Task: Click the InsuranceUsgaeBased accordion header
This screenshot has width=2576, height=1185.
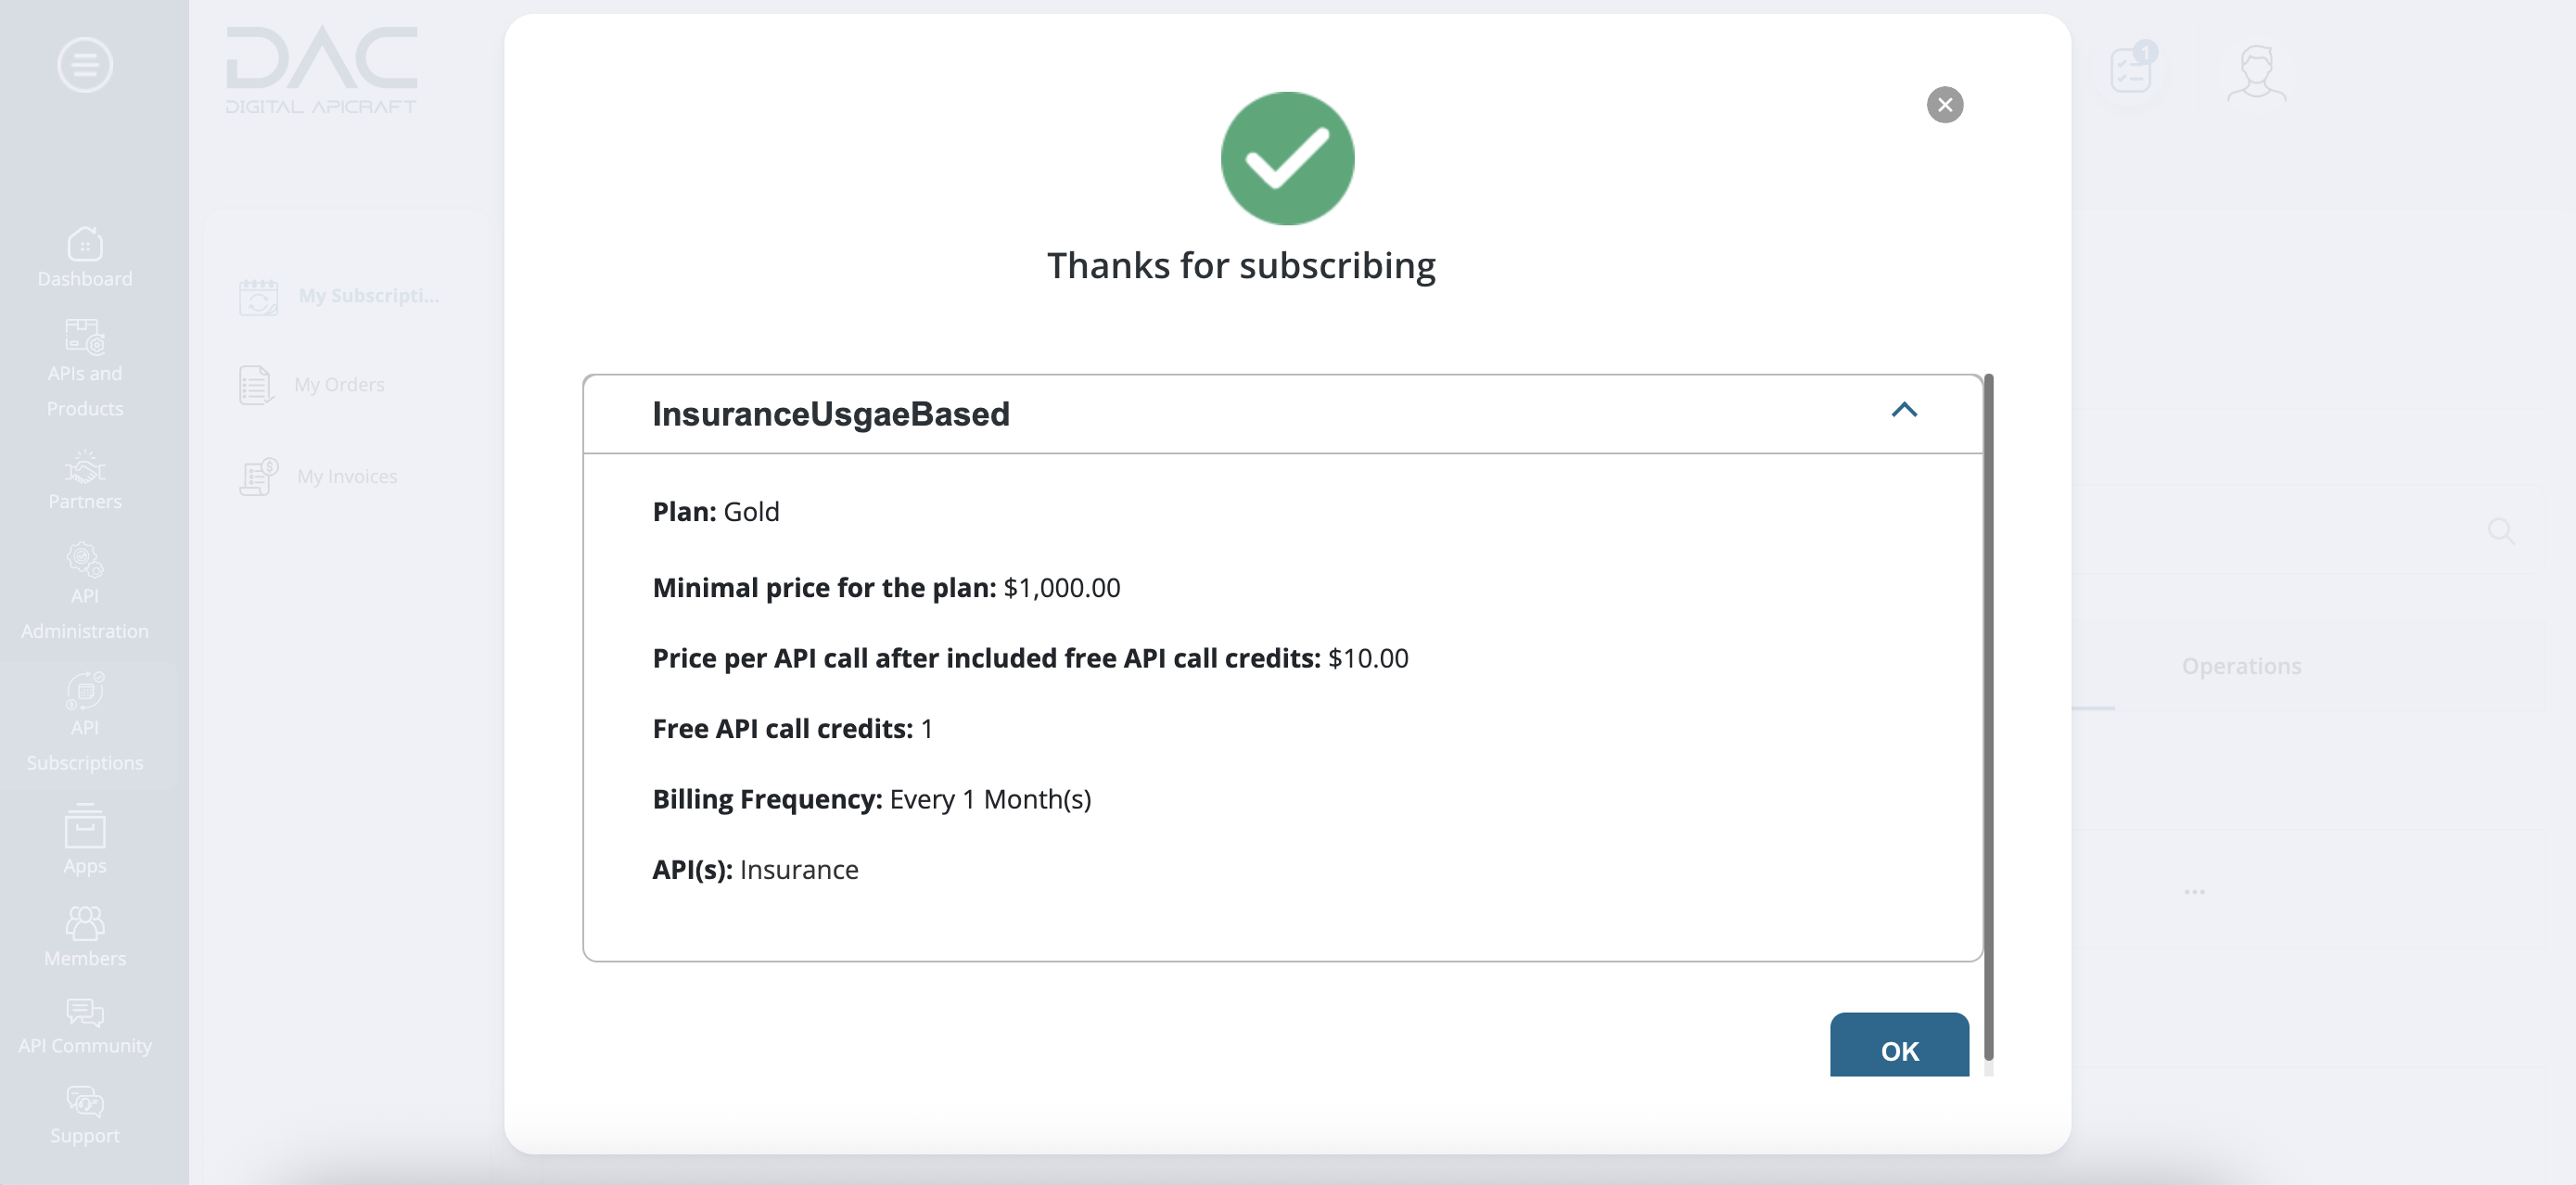Action: click(1282, 414)
